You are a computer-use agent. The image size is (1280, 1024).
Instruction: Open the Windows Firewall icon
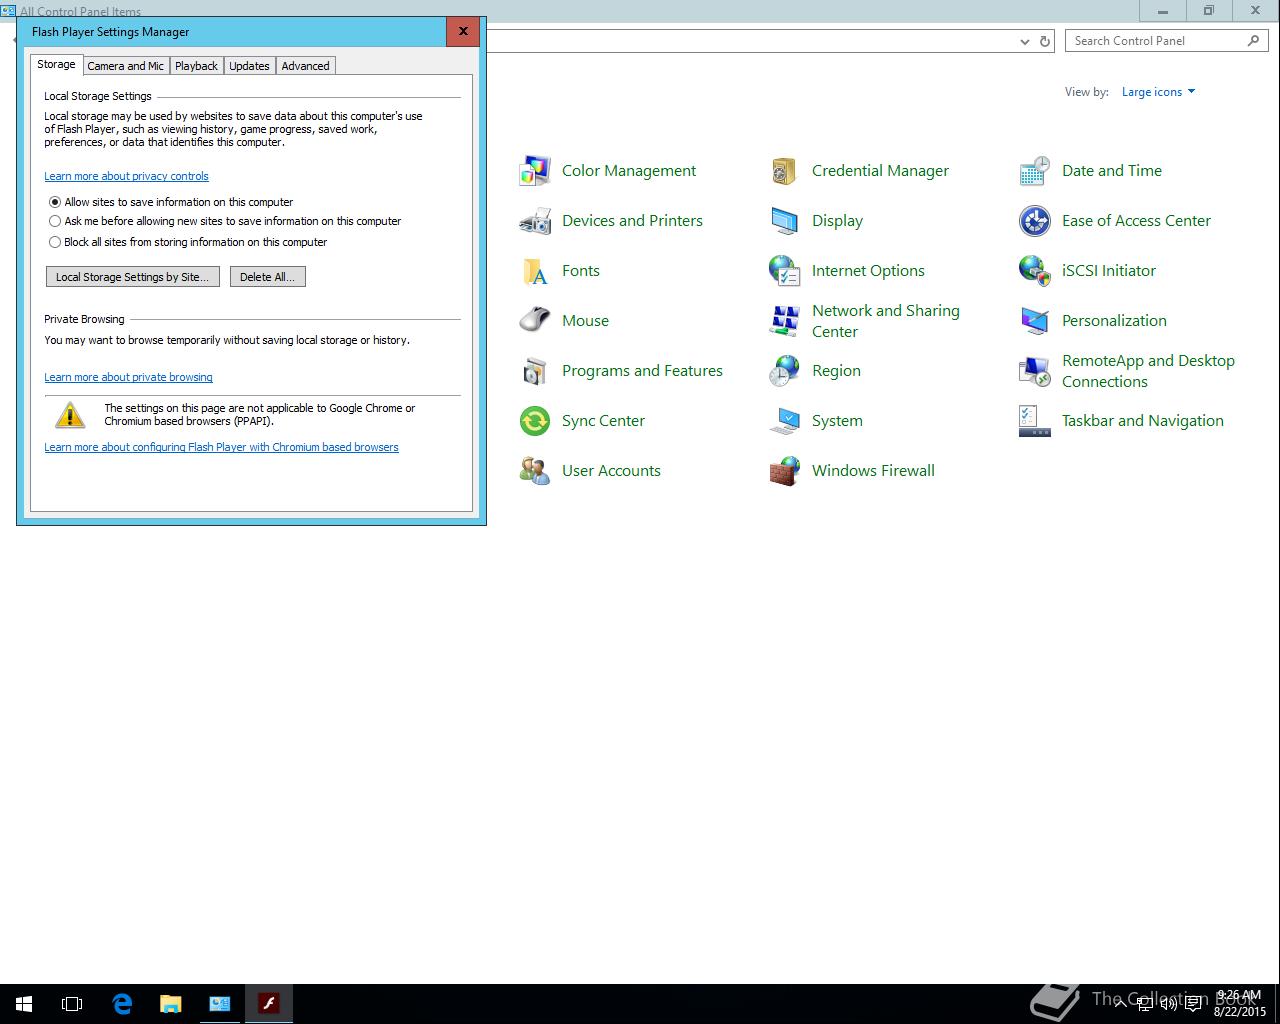[x=785, y=471]
